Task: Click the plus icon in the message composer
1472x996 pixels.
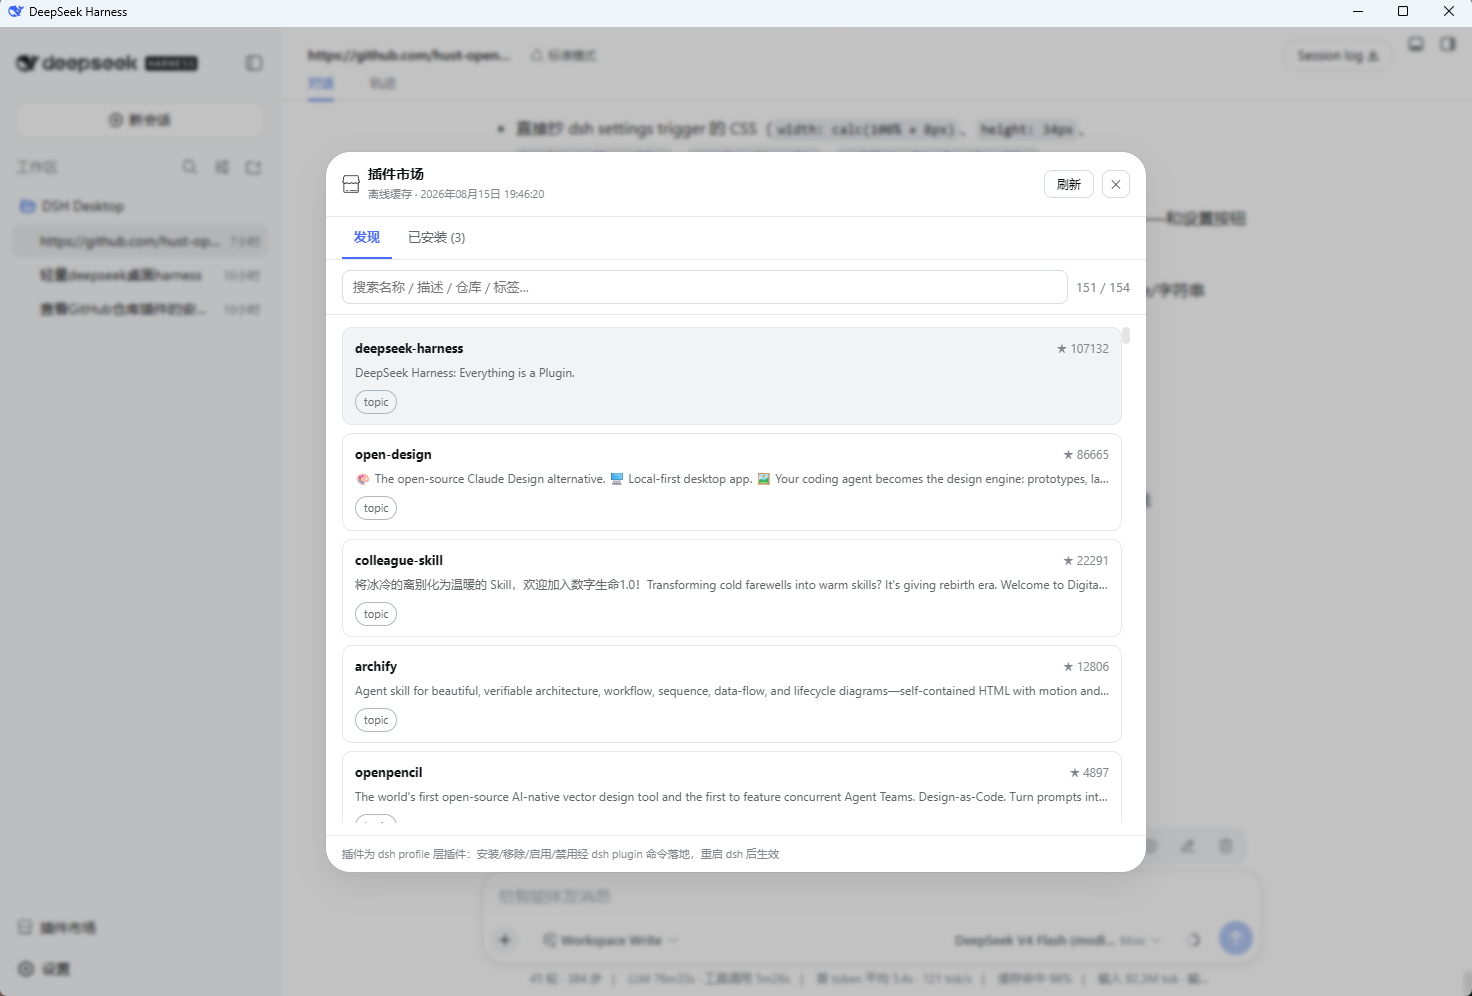Action: click(x=505, y=940)
